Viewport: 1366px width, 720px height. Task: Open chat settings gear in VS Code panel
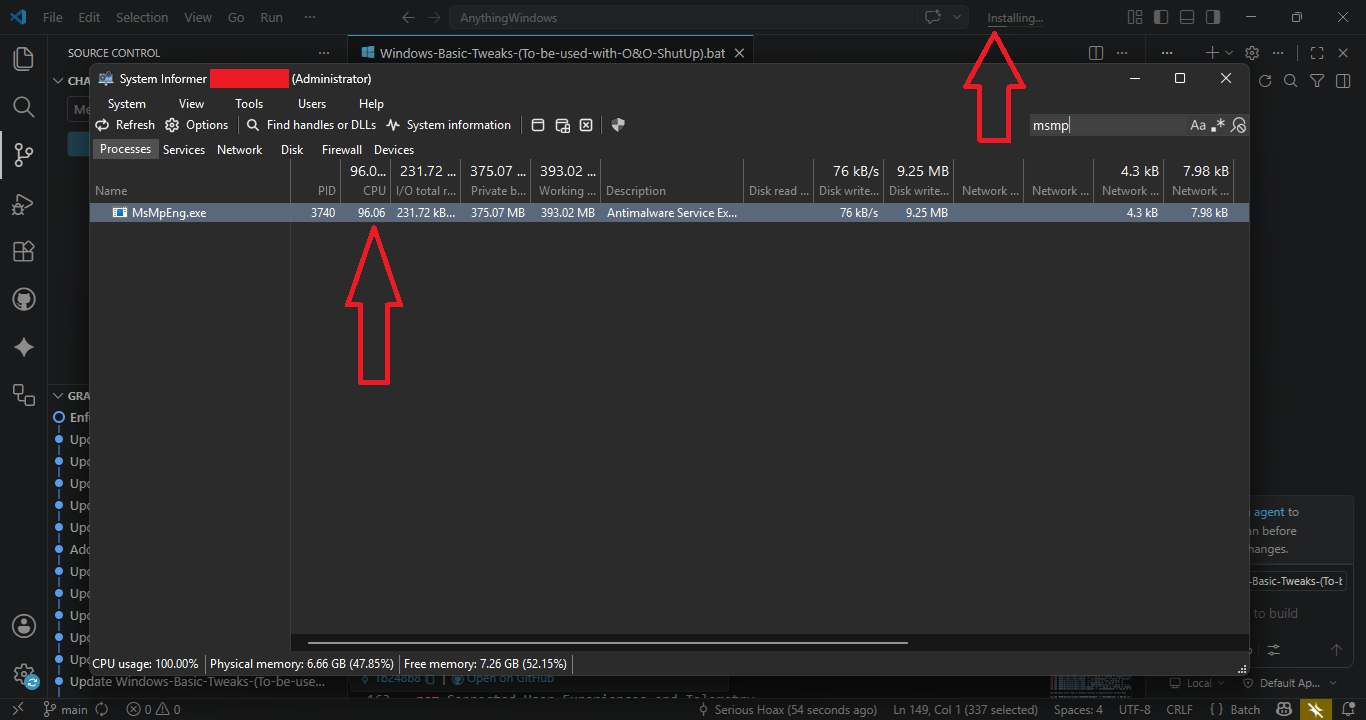(1251, 53)
